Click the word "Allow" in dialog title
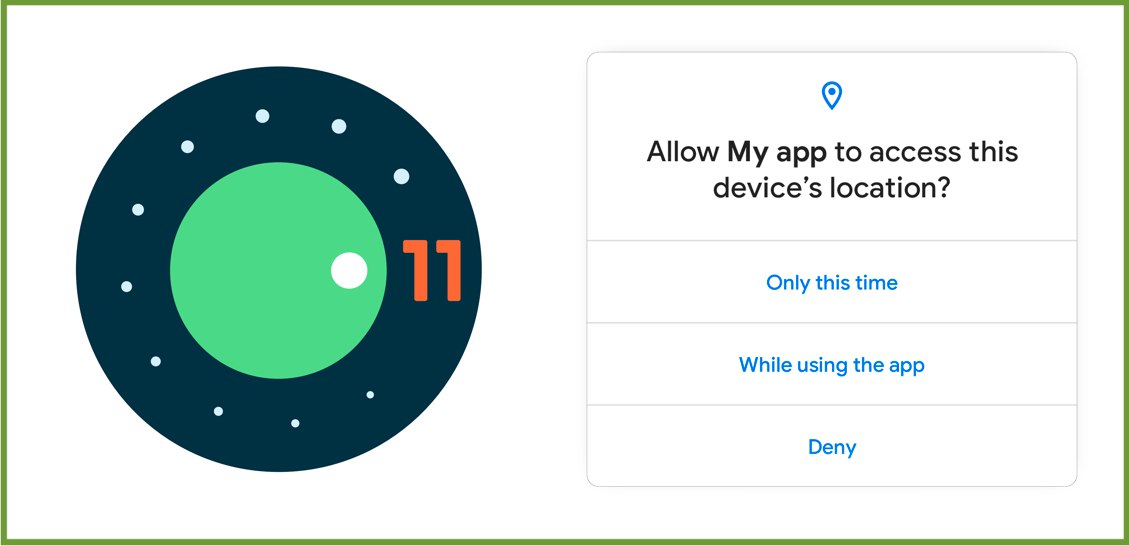 [683, 152]
